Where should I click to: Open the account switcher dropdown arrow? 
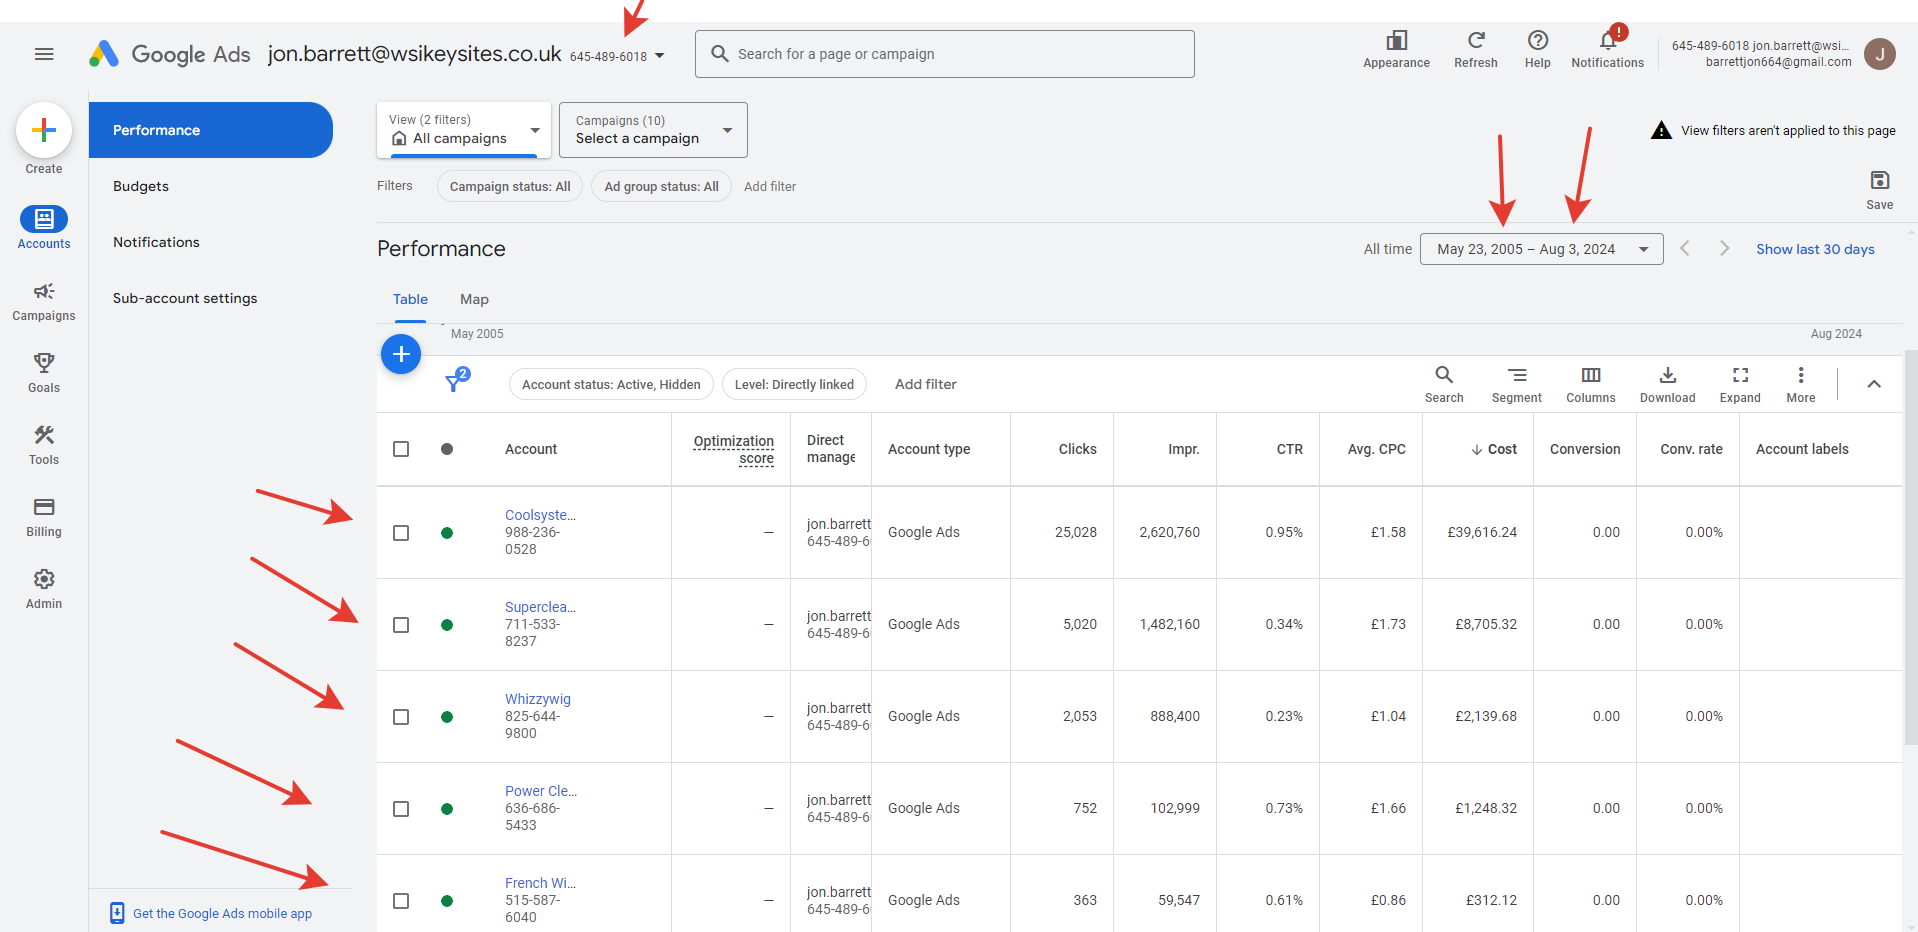point(660,56)
